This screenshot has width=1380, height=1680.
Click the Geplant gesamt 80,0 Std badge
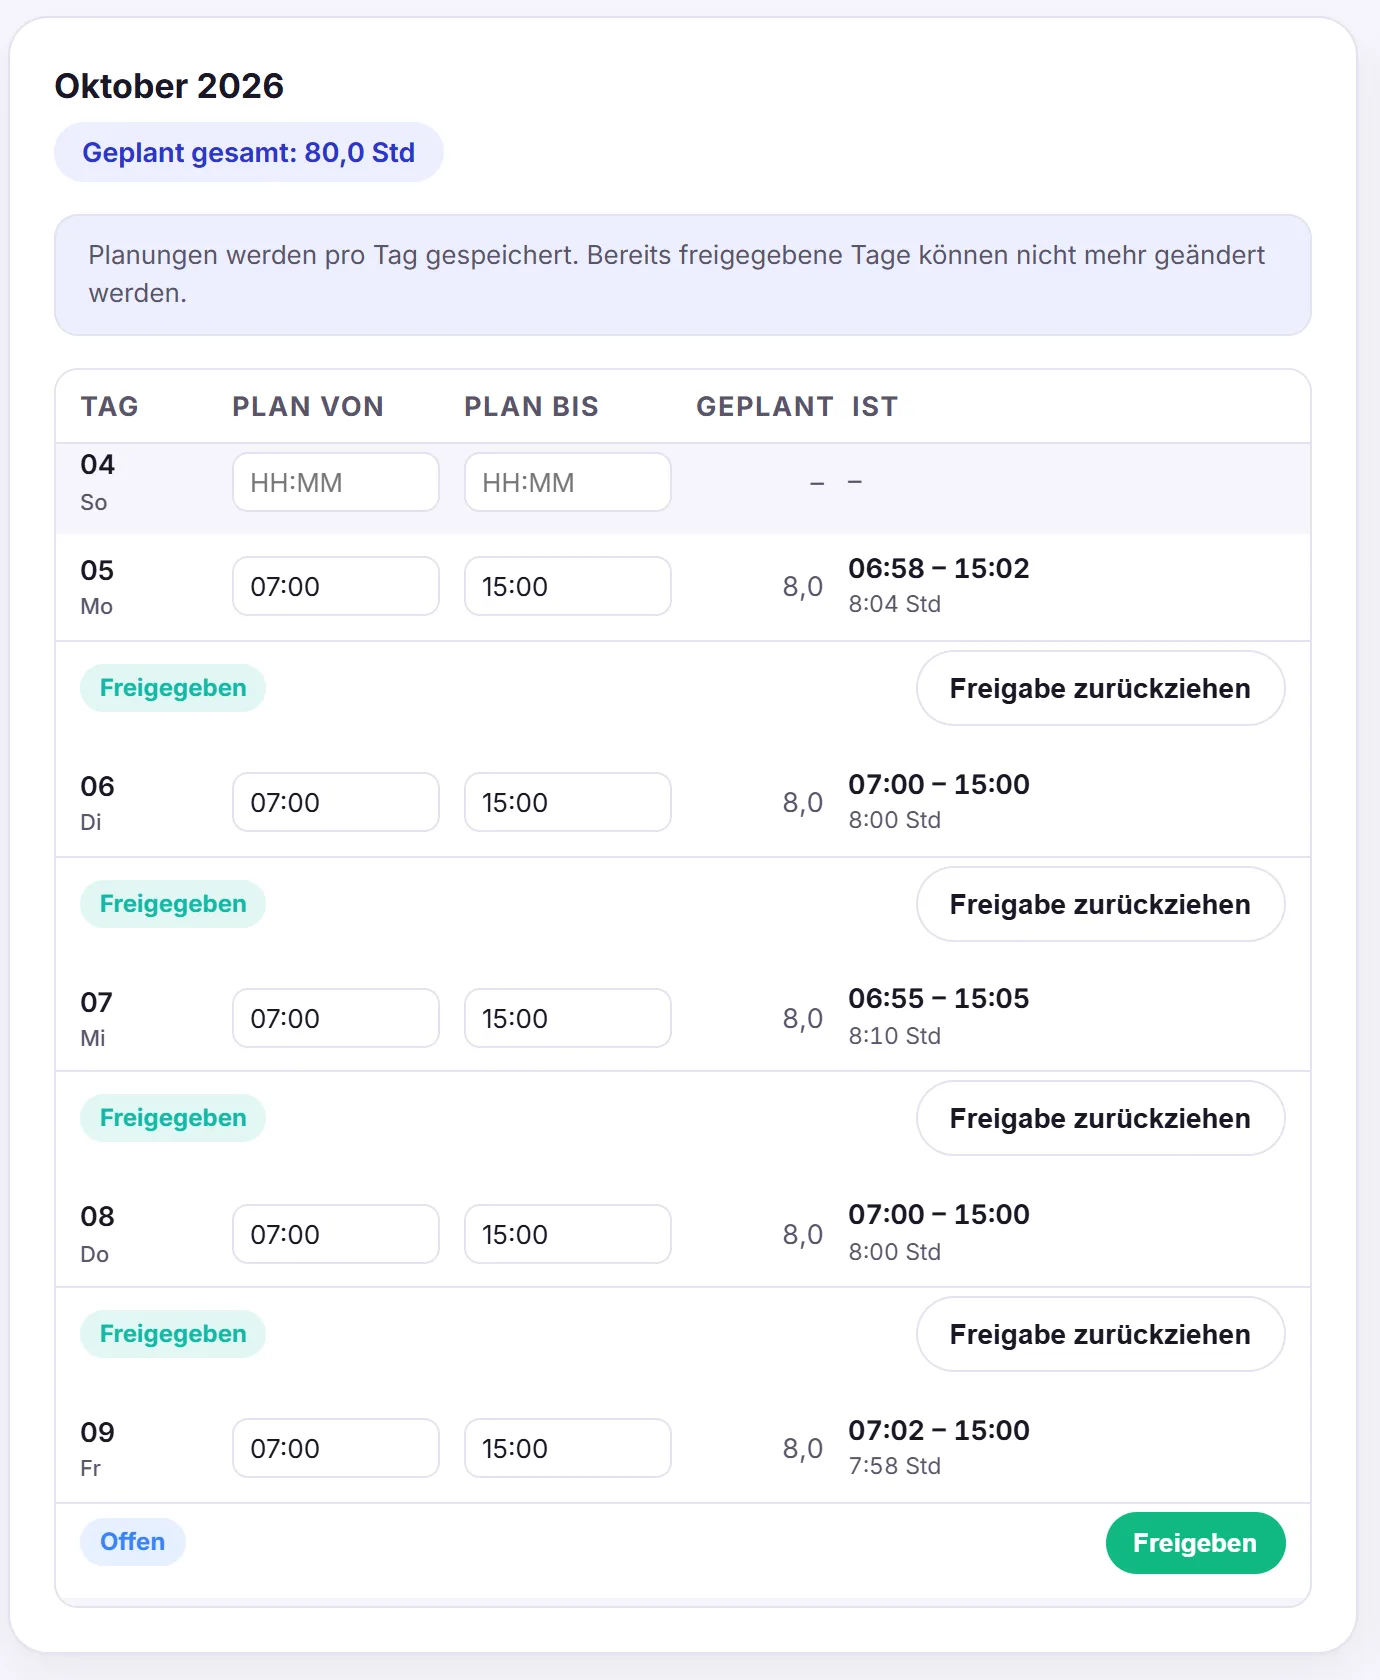(249, 152)
